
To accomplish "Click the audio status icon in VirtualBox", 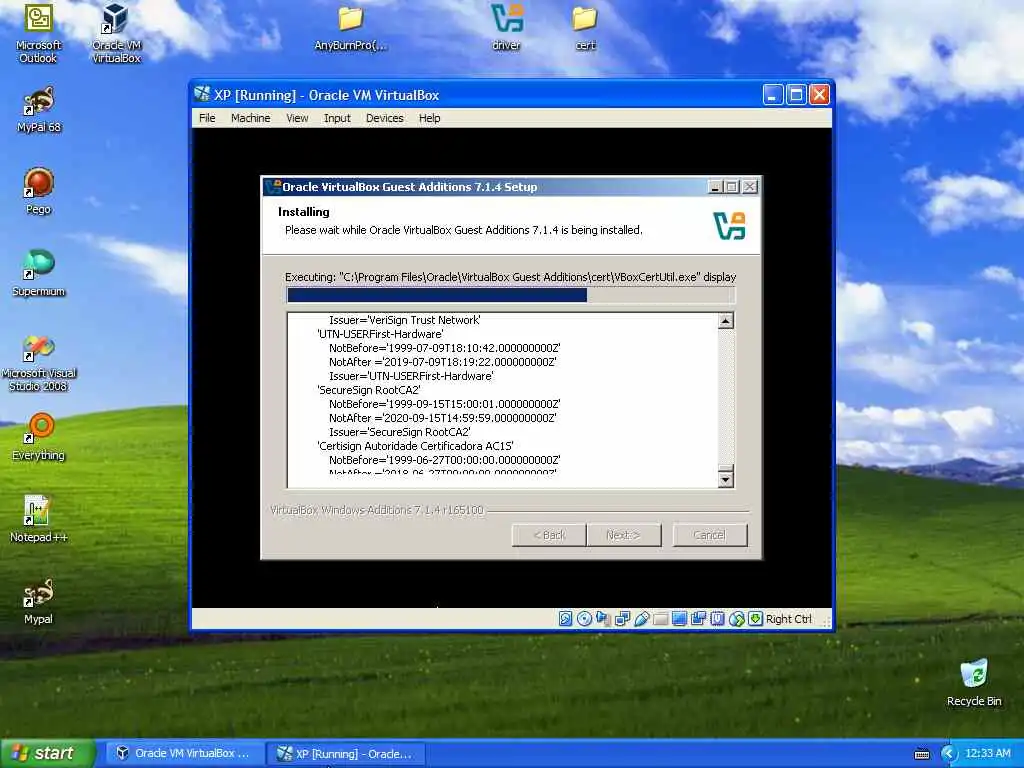I will pyautogui.click(x=603, y=618).
